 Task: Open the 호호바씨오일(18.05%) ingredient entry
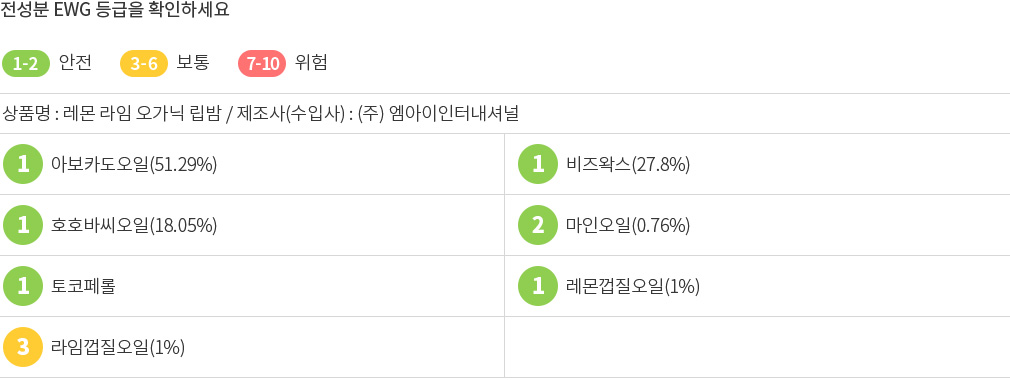(134, 225)
